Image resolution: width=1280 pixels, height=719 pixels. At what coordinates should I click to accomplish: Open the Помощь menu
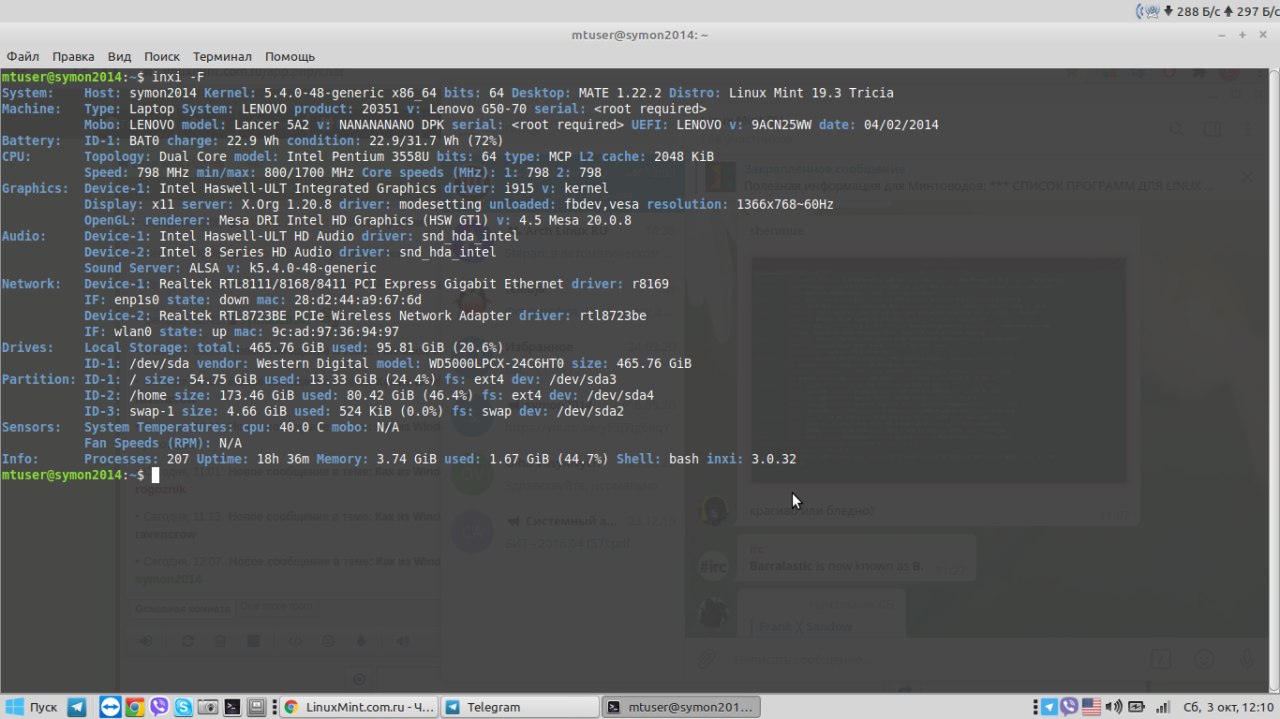(290, 57)
